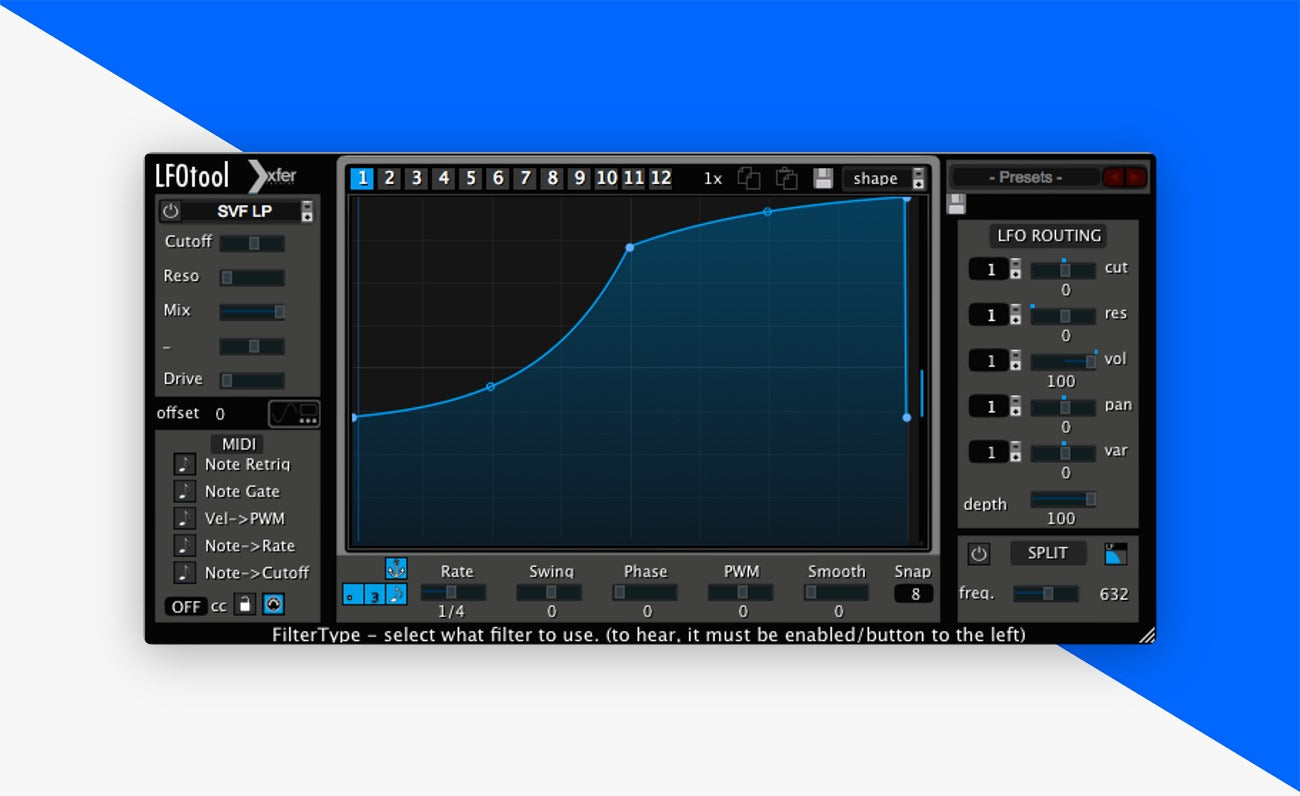The image size is (1300, 796).
Task: Click the Snap value field showing 8
Action: coord(912,594)
